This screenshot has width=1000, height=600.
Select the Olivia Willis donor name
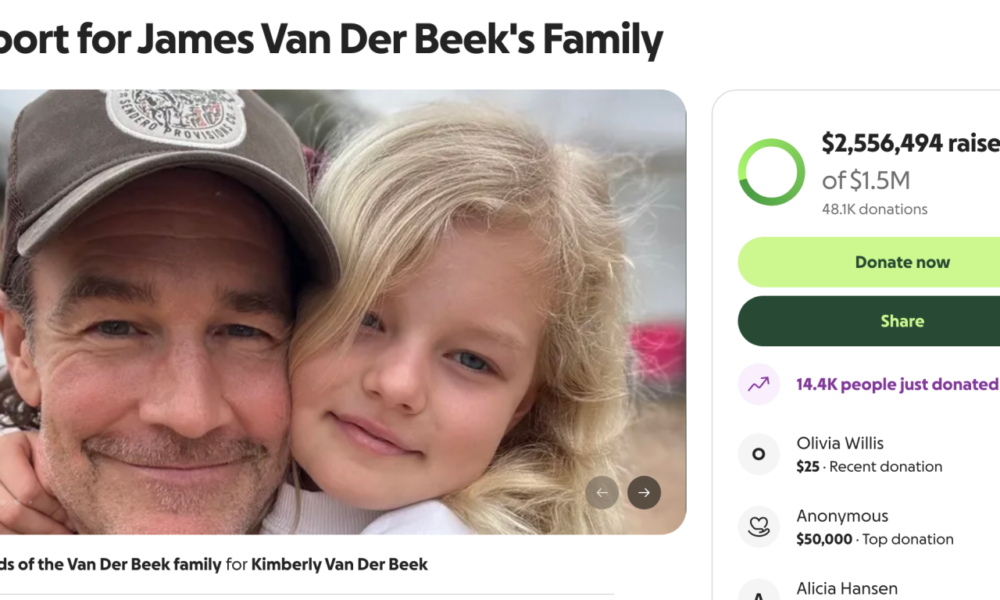point(840,443)
